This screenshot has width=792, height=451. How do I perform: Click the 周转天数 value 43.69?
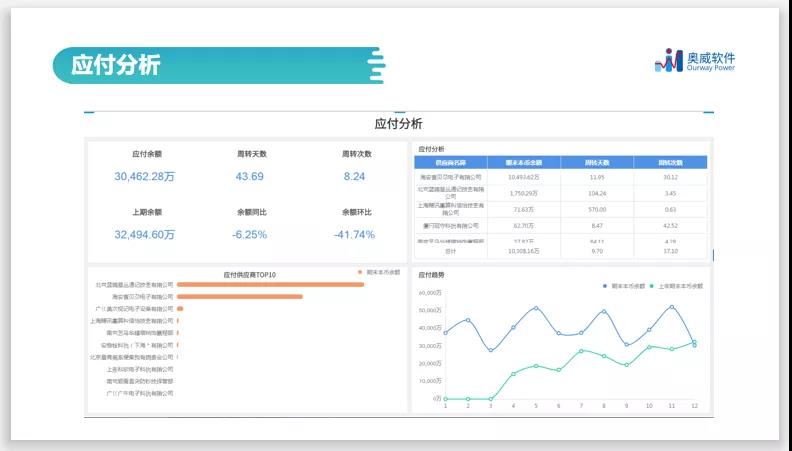pyautogui.click(x=250, y=176)
